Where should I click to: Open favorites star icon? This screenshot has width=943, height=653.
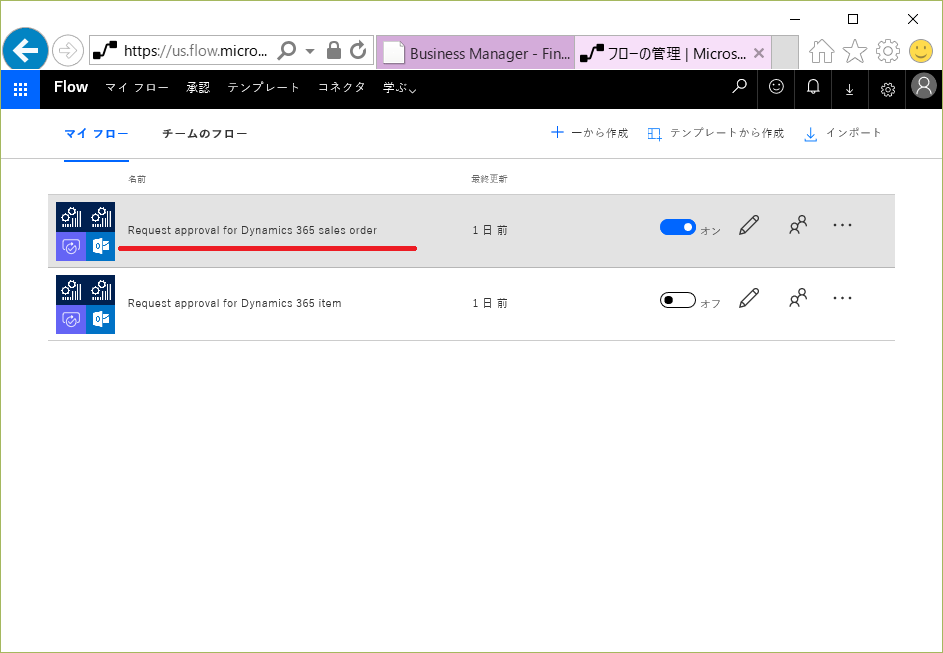point(855,51)
